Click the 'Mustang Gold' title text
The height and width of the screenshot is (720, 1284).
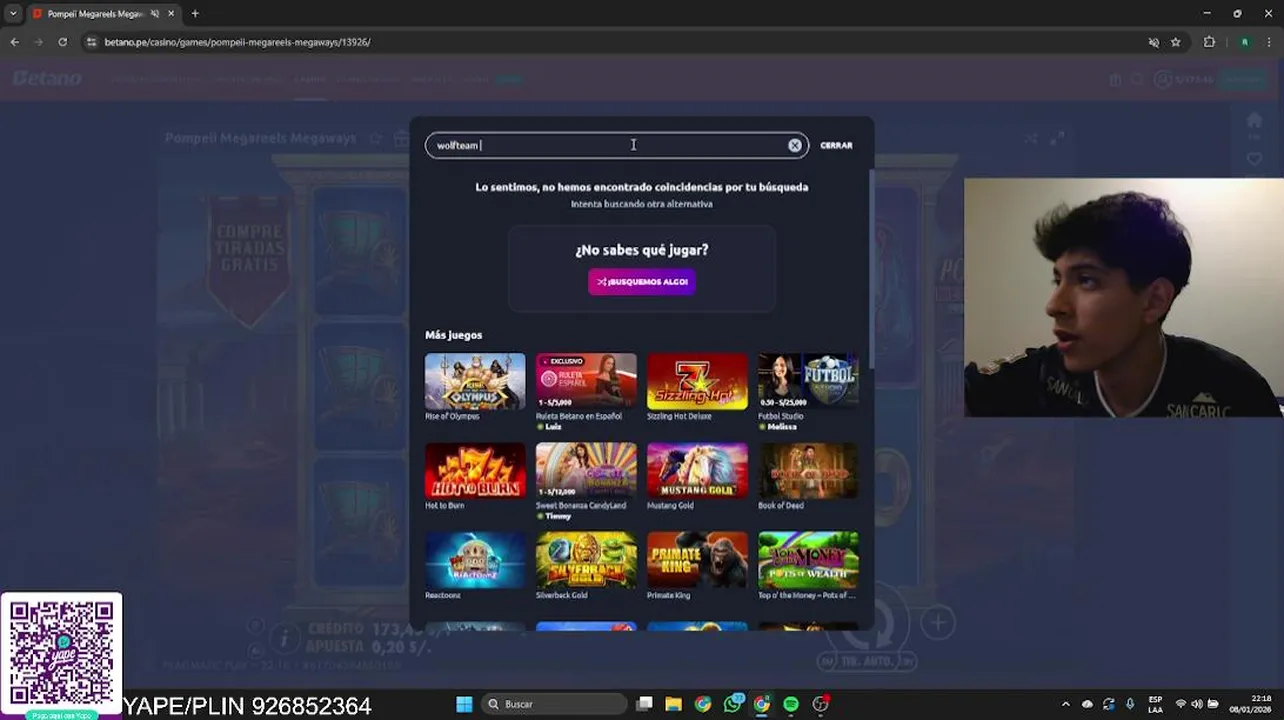[670, 506]
